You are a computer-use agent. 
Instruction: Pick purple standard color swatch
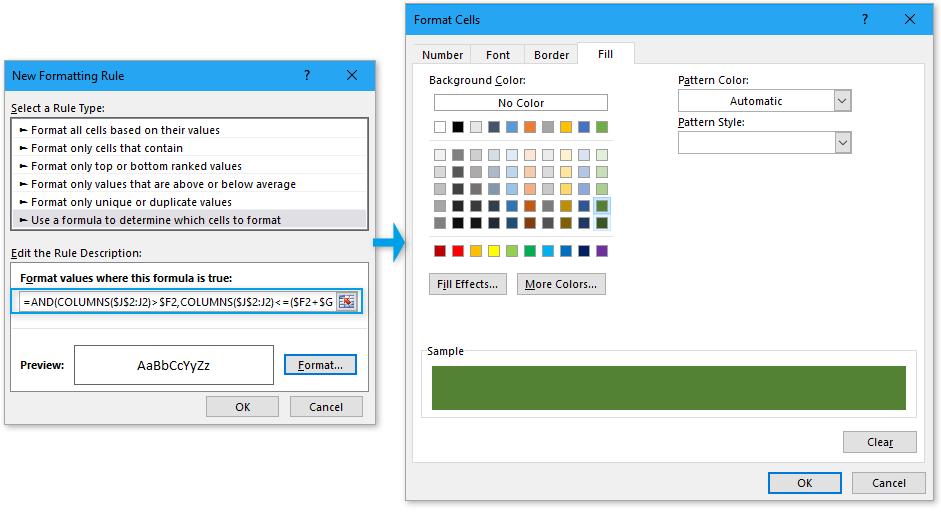[x=602, y=251]
